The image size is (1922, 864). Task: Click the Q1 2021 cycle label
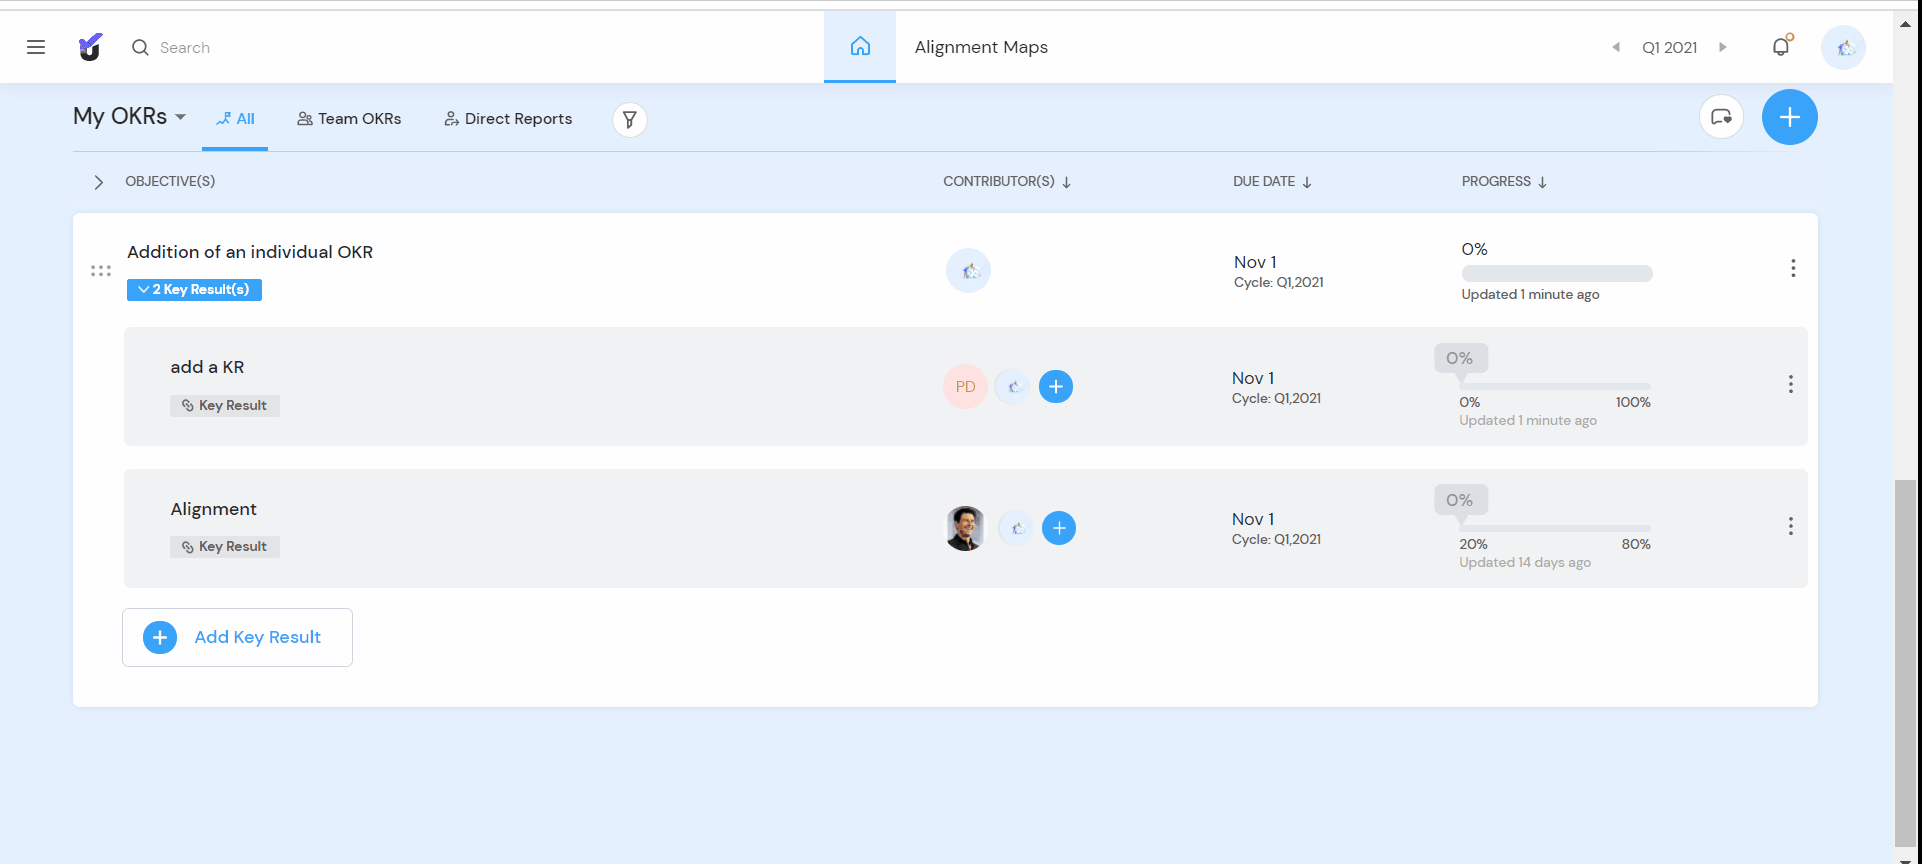coord(1670,47)
